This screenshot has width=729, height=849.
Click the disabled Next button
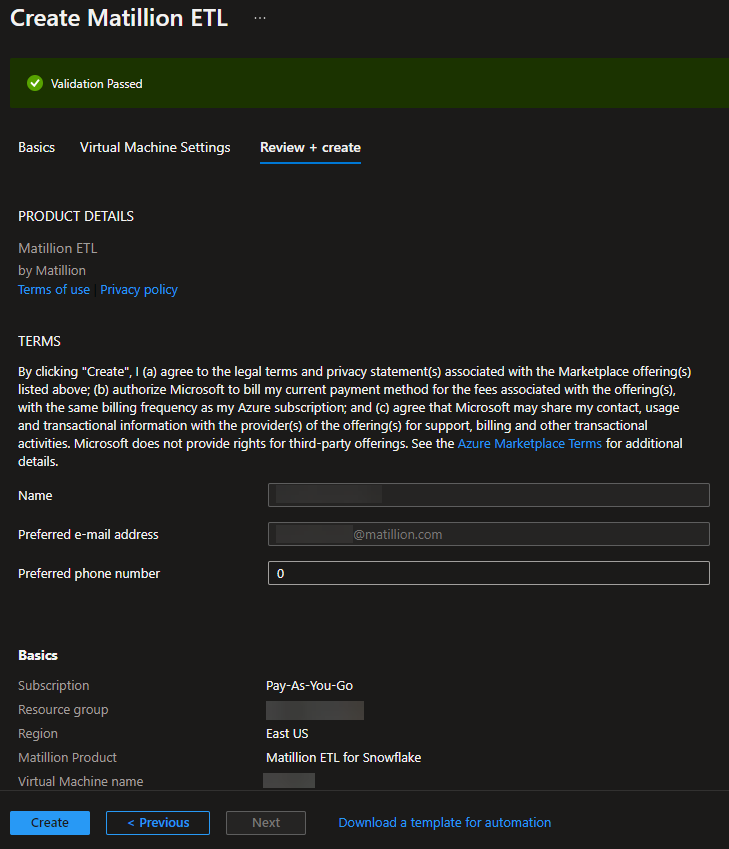coord(266,822)
